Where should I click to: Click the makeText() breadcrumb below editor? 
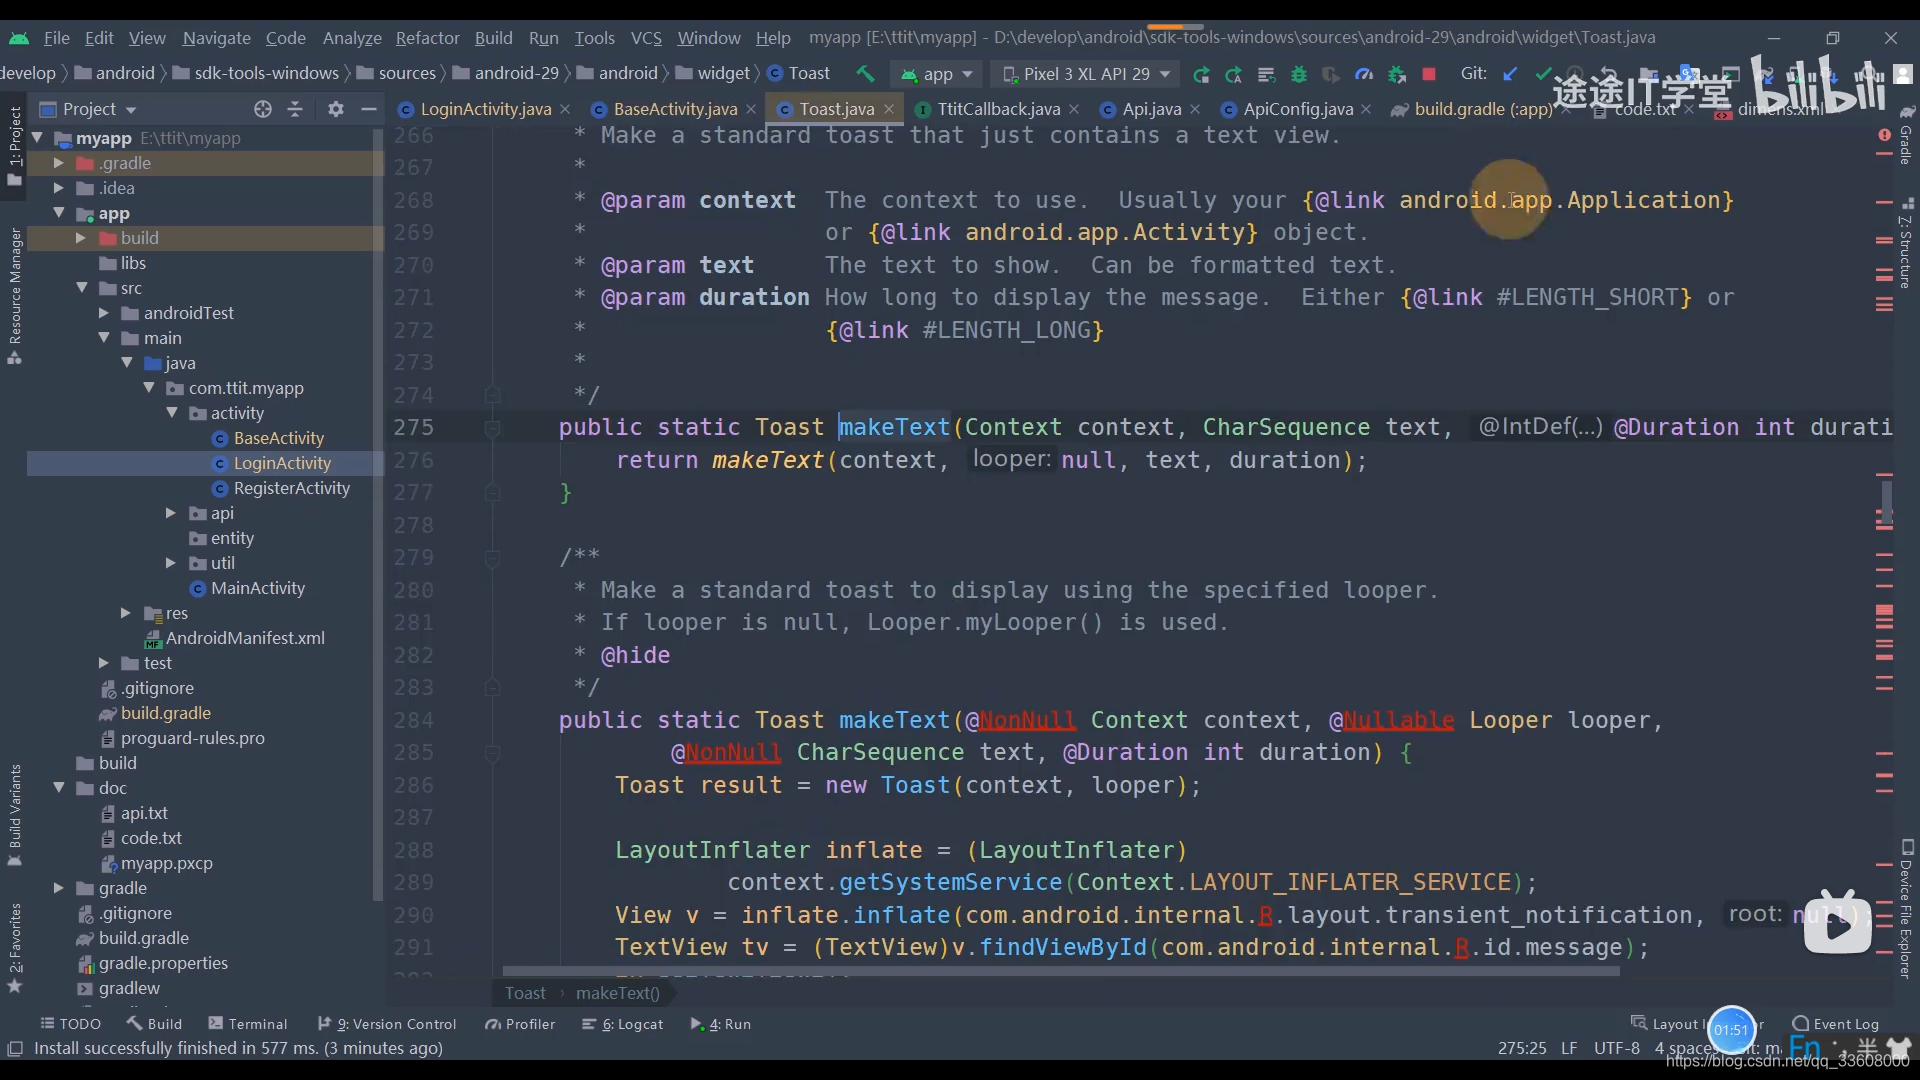618,993
